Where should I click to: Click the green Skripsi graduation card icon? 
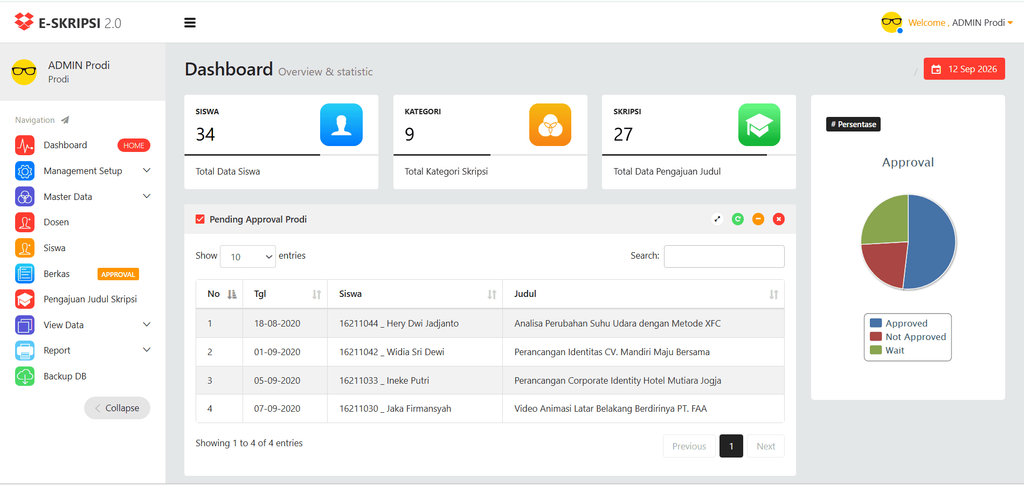pos(759,125)
